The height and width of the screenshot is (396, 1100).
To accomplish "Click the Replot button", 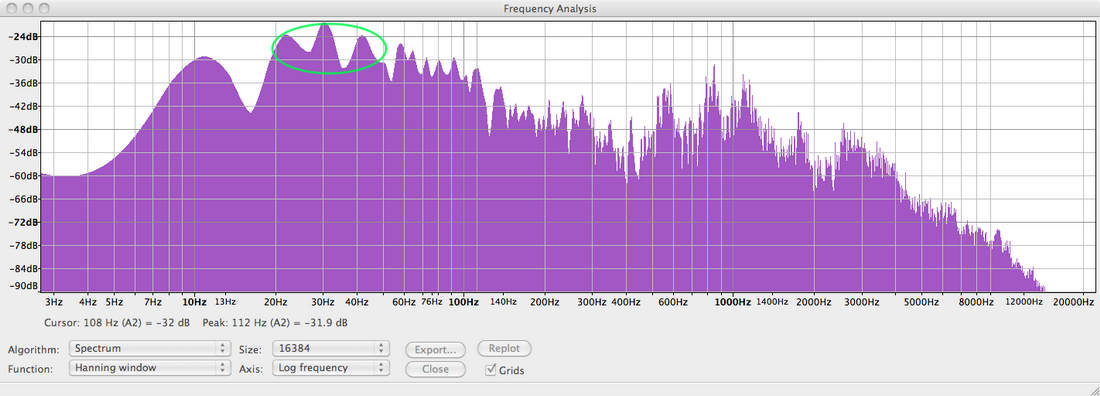I will [504, 348].
